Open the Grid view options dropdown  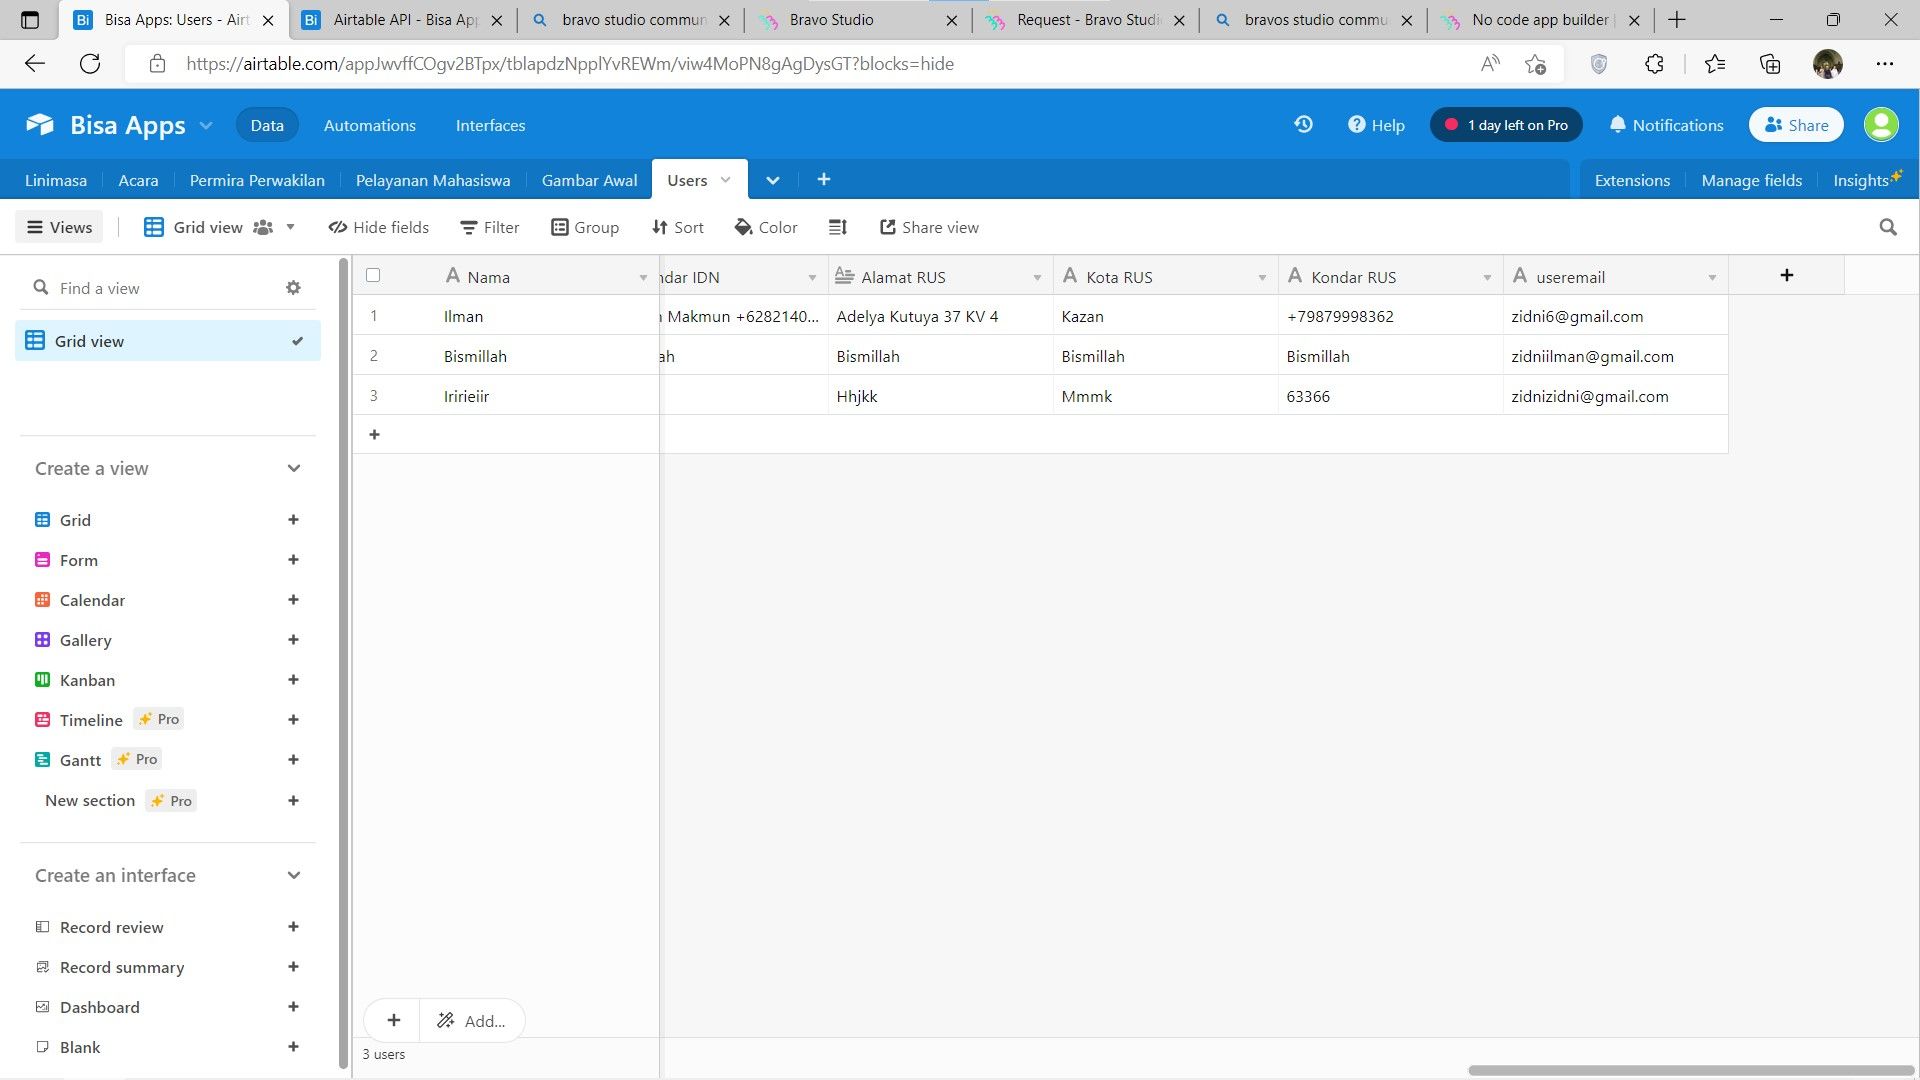(x=290, y=227)
